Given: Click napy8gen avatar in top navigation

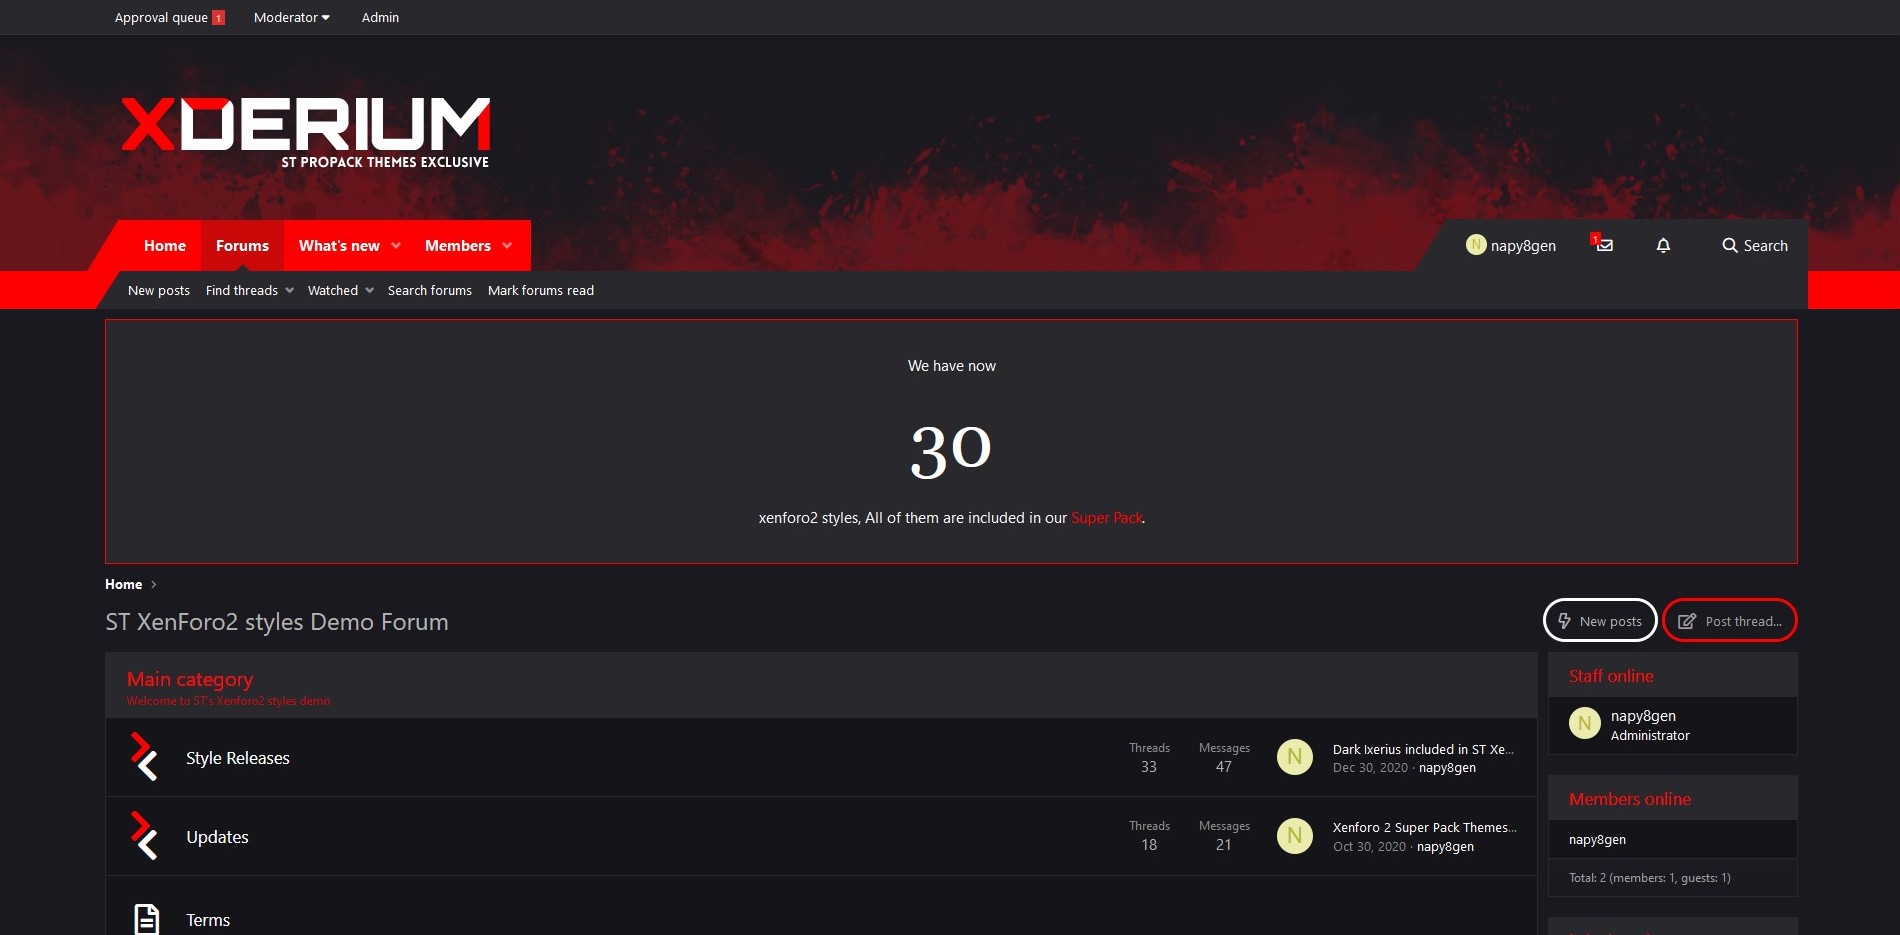Looking at the screenshot, I should (x=1476, y=245).
